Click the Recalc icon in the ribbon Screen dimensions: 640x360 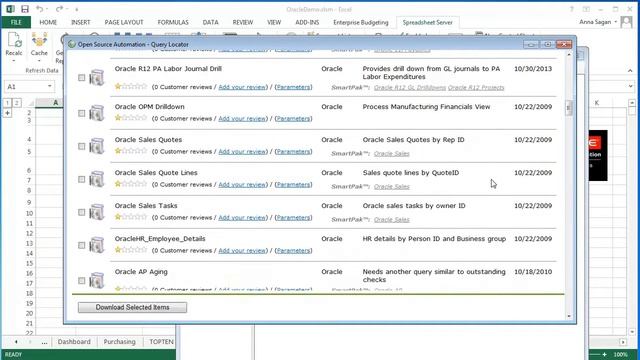pos(14,40)
